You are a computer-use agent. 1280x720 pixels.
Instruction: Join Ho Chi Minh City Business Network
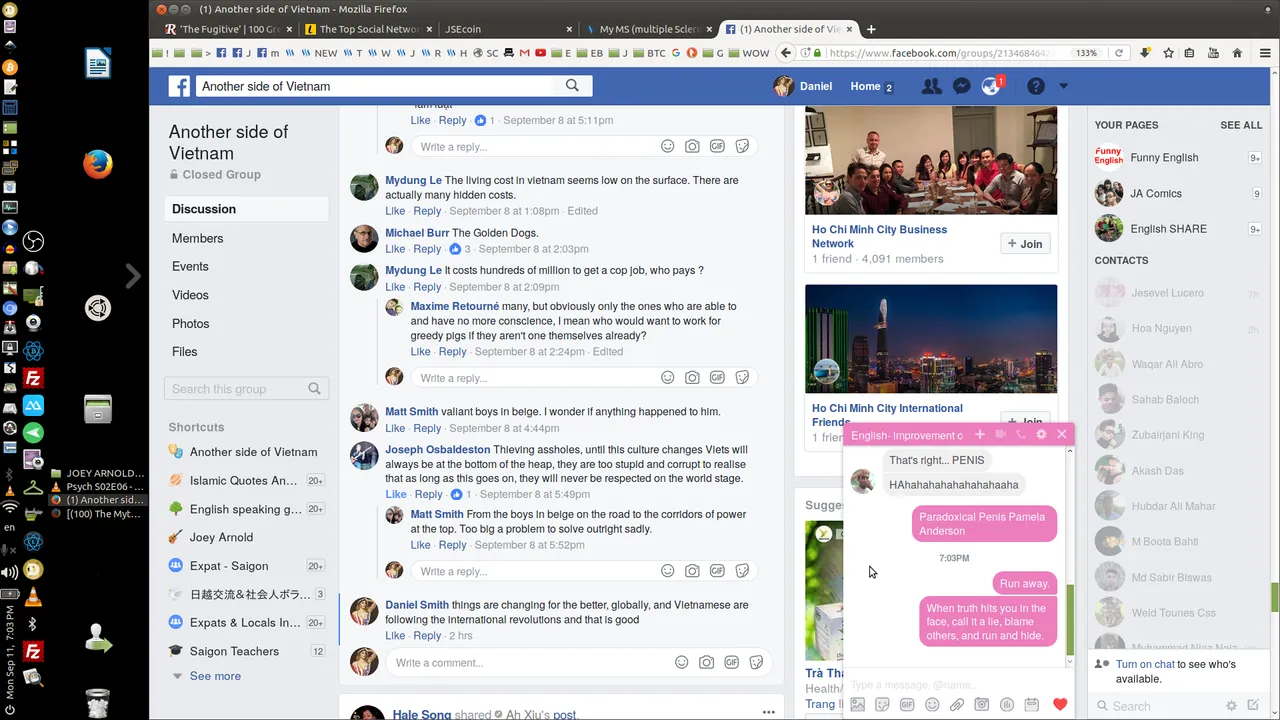point(1025,244)
